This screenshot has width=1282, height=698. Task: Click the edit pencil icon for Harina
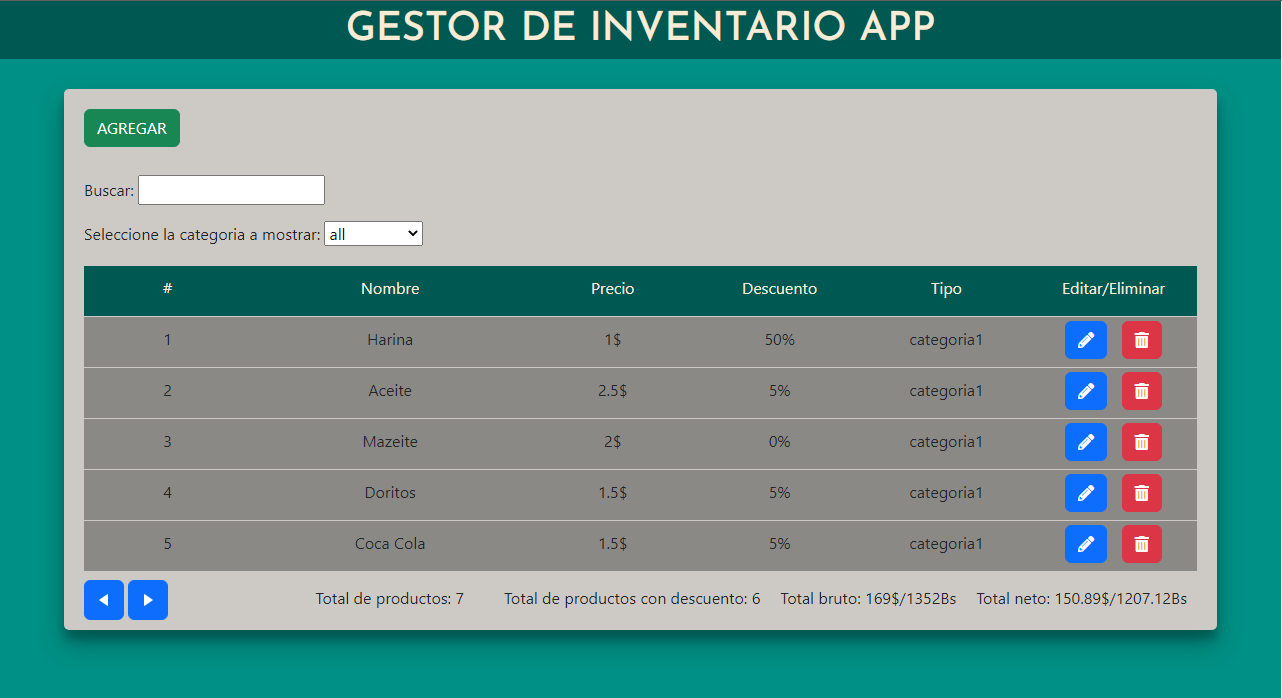pyautogui.click(x=1086, y=340)
